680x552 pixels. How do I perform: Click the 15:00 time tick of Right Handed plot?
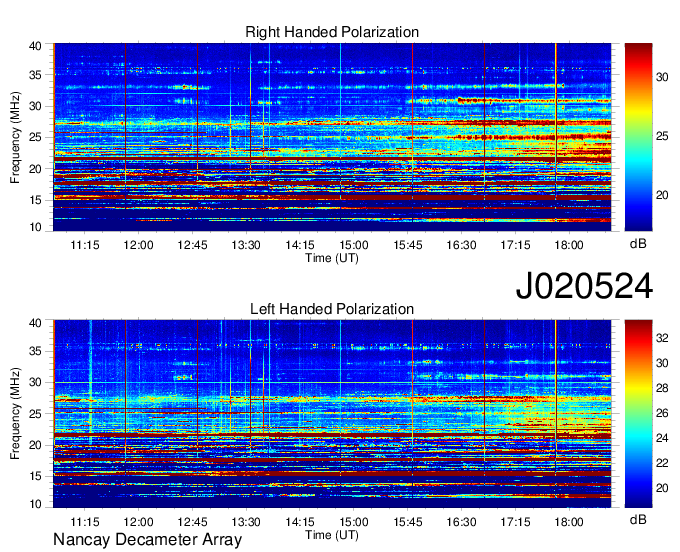click(353, 245)
